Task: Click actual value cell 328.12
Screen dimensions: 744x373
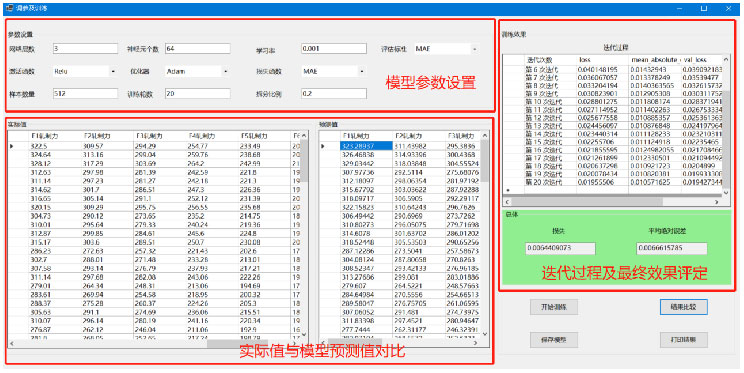Action: click(x=40, y=163)
